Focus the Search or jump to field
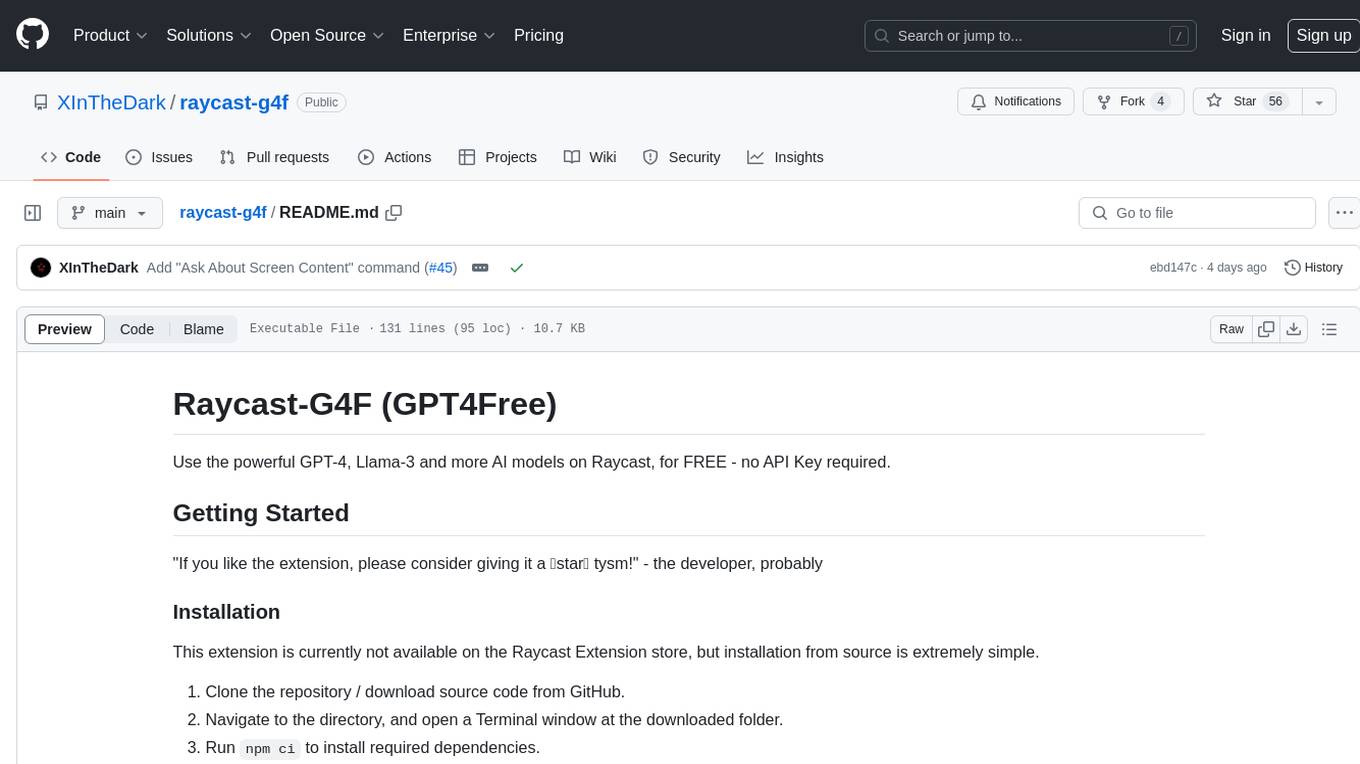Image resolution: width=1360 pixels, height=764 pixels. pyautogui.click(x=1032, y=36)
